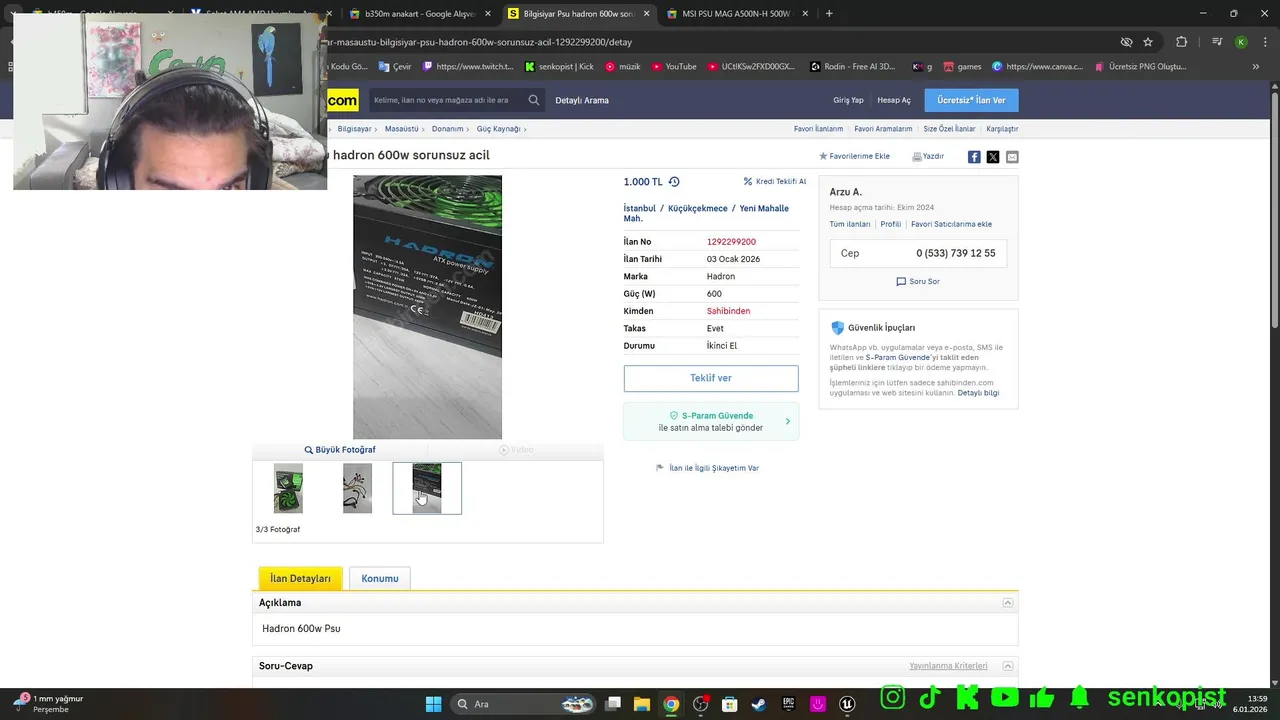Open Unreal Engine from the taskbar
Screen dimensions: 1280x720
point(848,704)
